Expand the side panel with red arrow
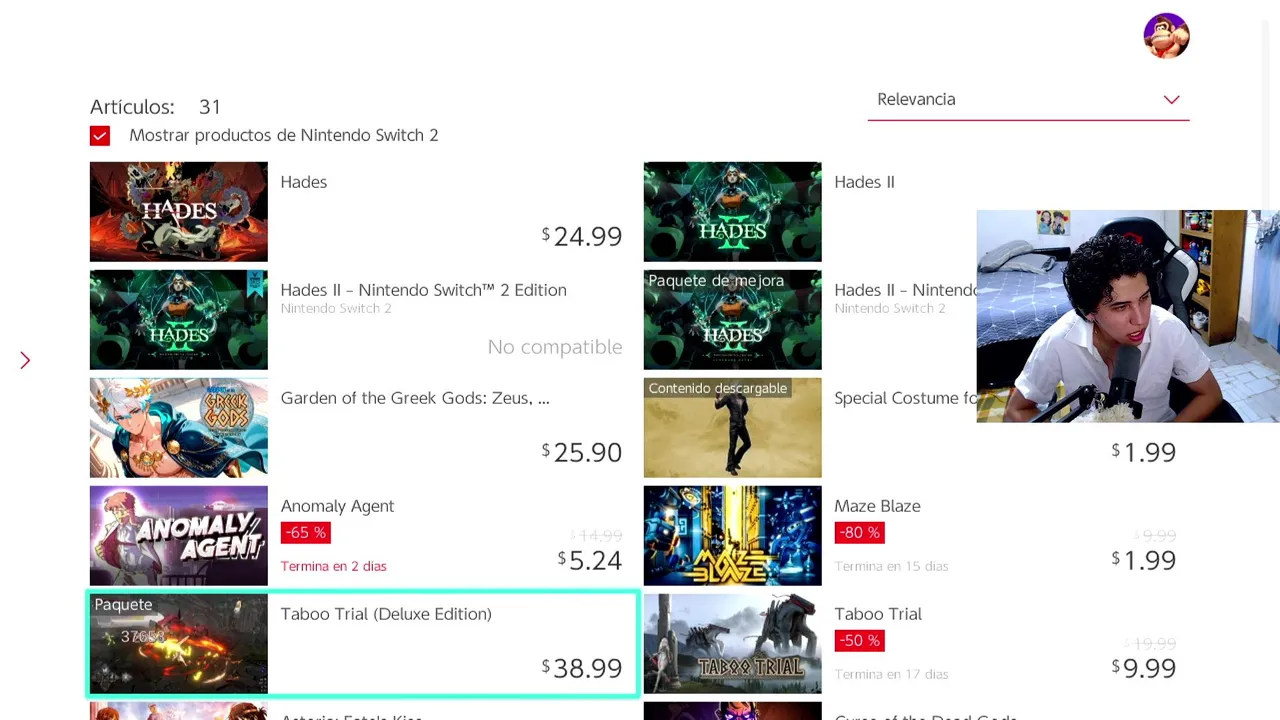This screenshot has height=720, width=1280. [25, 360]
